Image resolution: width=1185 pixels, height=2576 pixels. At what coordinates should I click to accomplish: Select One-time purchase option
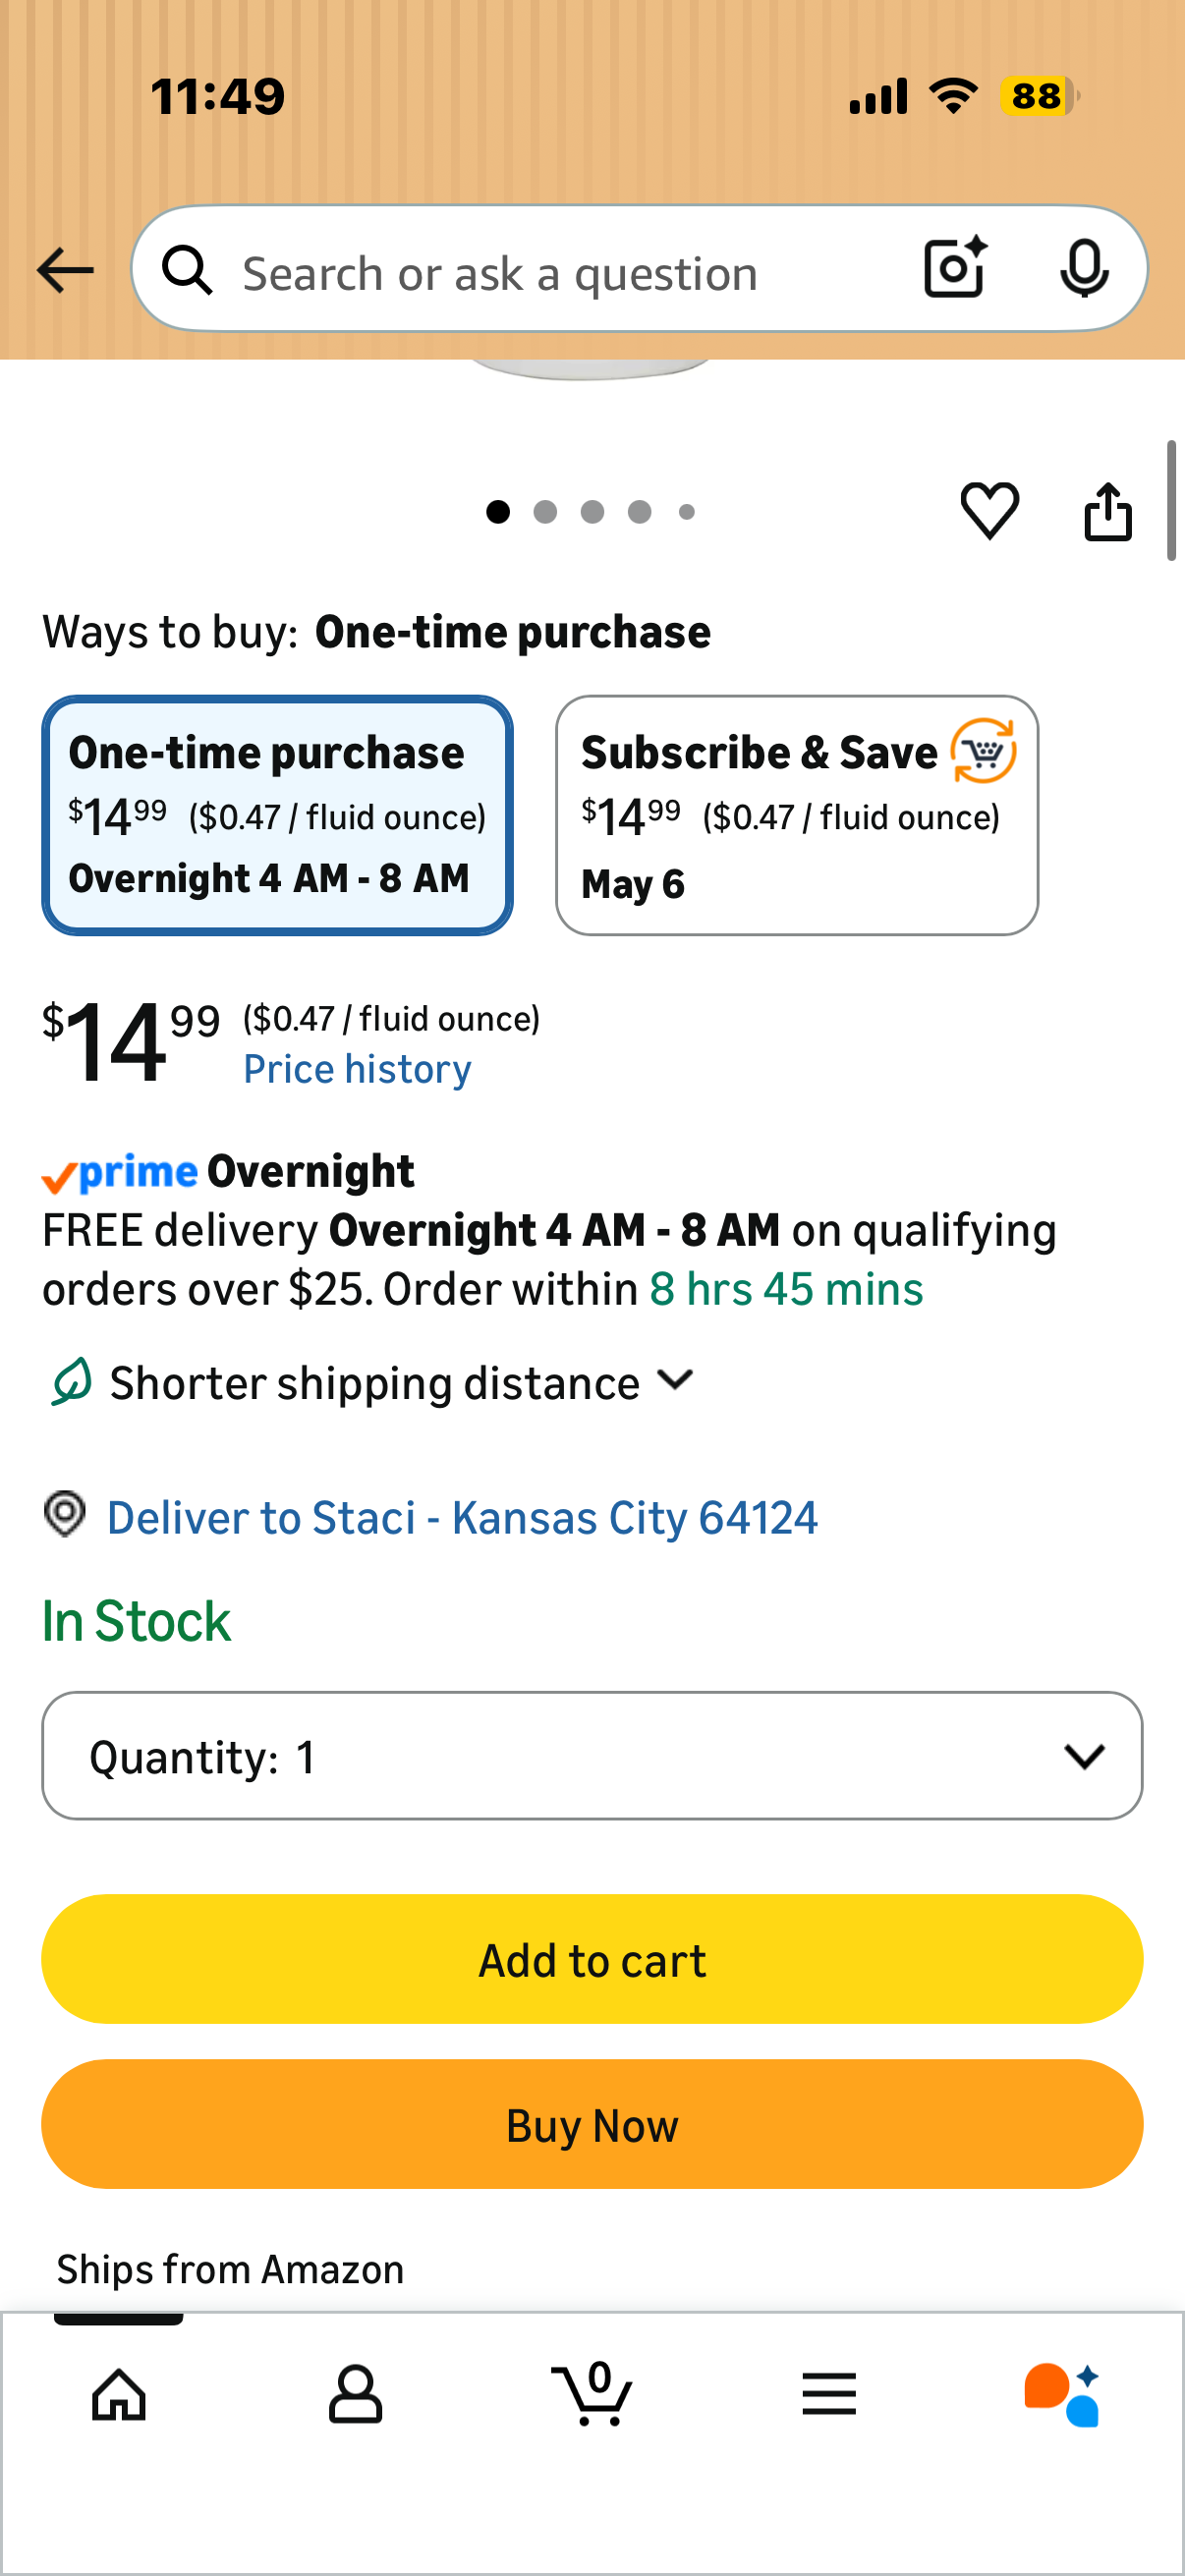click(x=277, y=815)
